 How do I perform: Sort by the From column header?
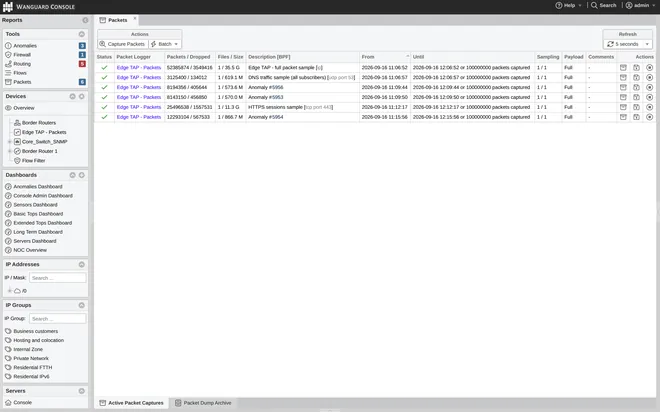pyautogui.click(x=385, y=57)
